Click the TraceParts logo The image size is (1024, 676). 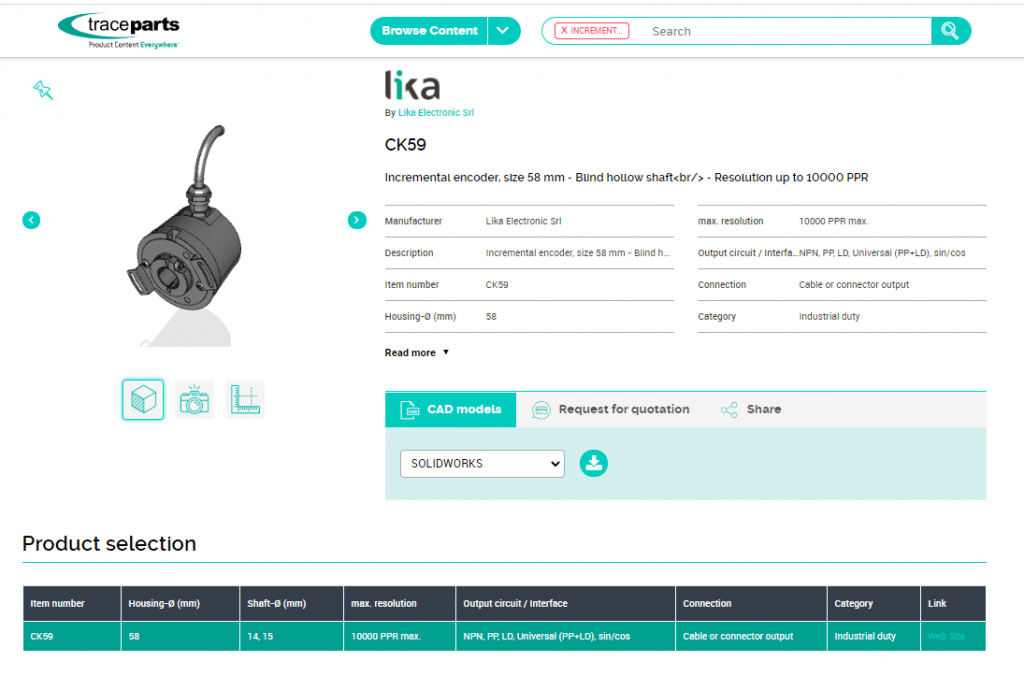[x=119, y=30]
